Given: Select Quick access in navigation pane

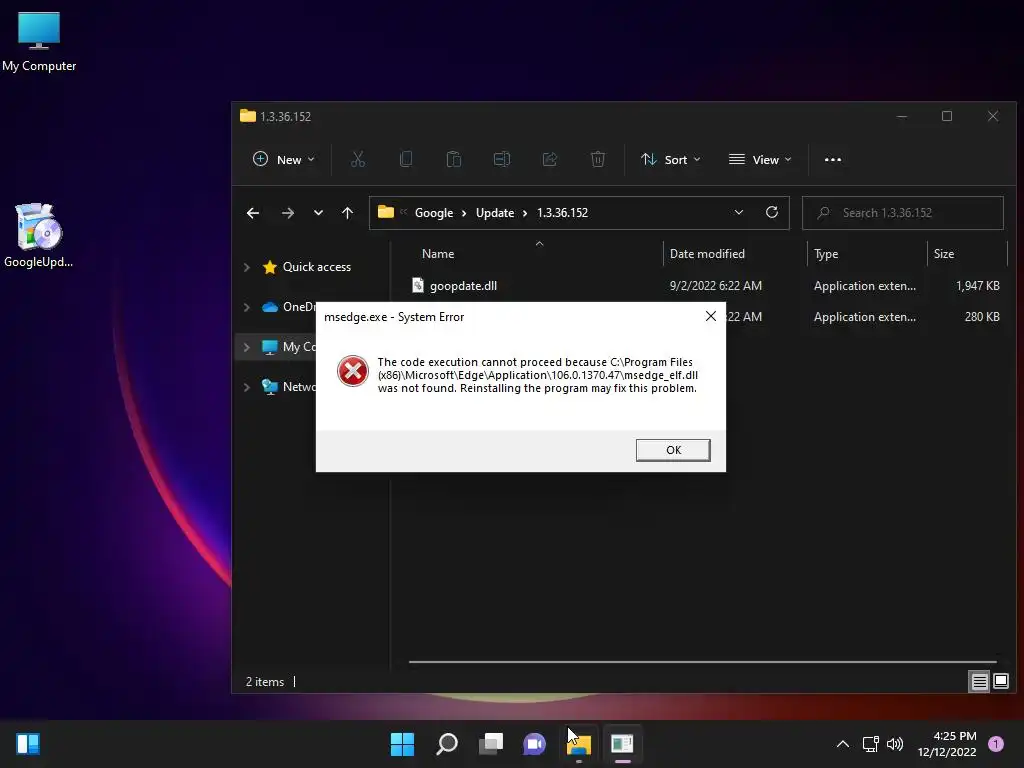Looking at the screenshot, I should point(317,266).
